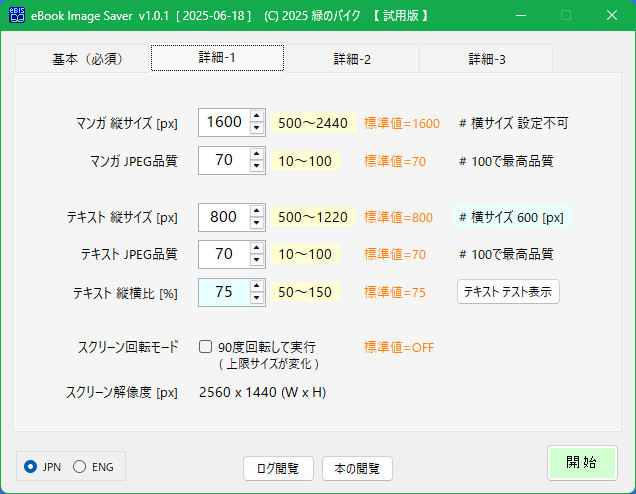Decrease マンガ JPEG品質 using down spinner
This screenshot has width=636, height=494.
(x=256, y=166)
